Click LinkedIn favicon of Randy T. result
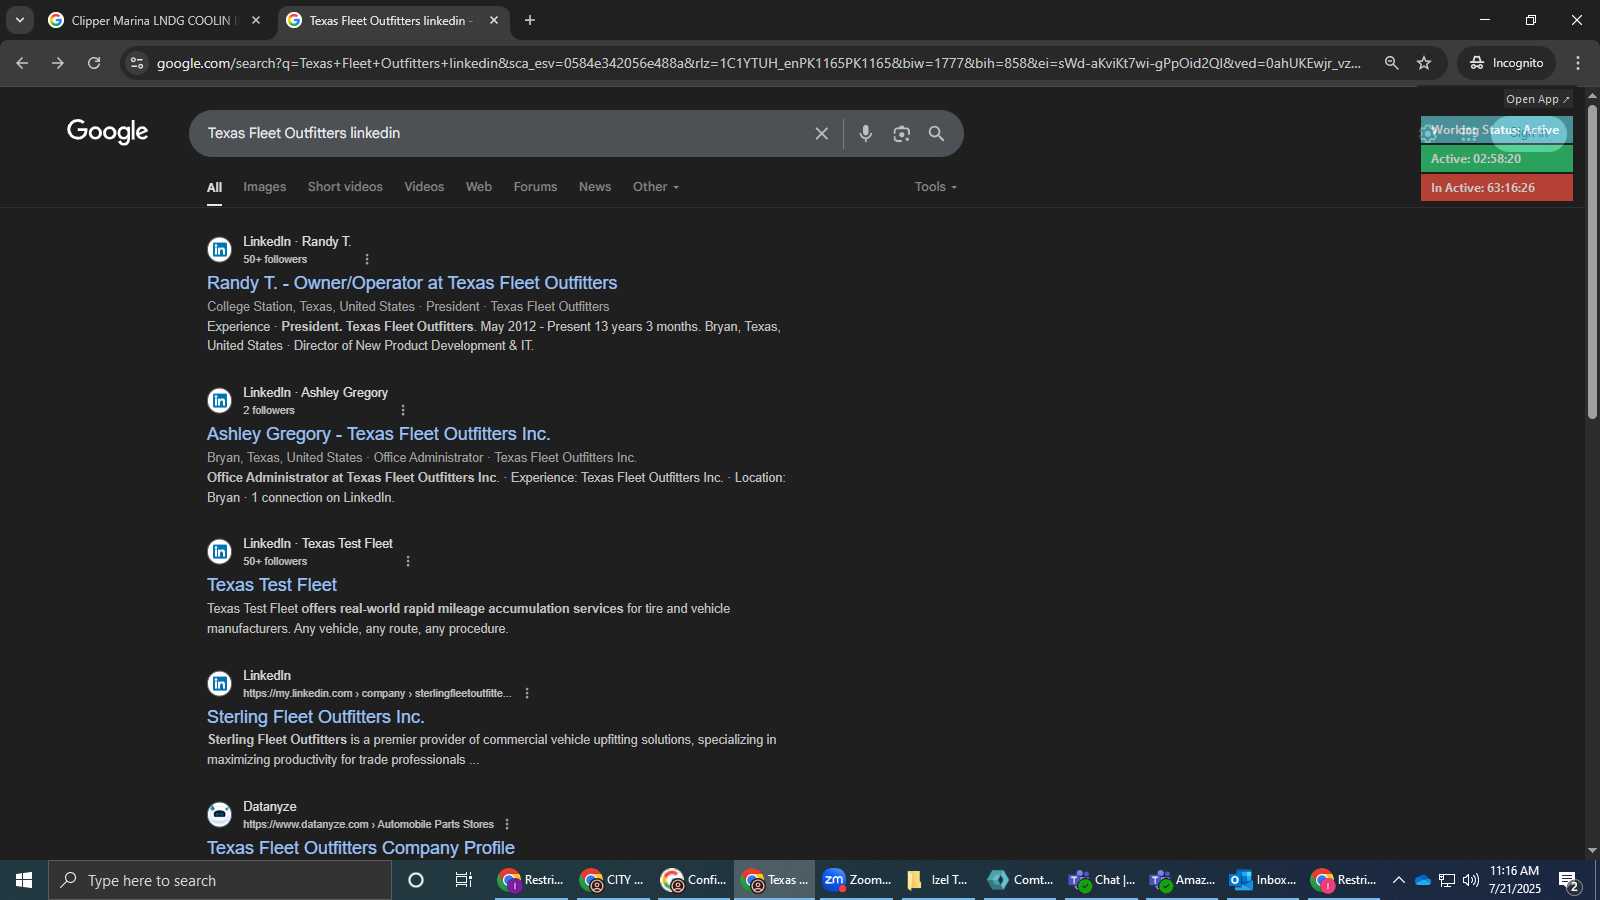Screen dimensions: 1600x900 (219, 250)
